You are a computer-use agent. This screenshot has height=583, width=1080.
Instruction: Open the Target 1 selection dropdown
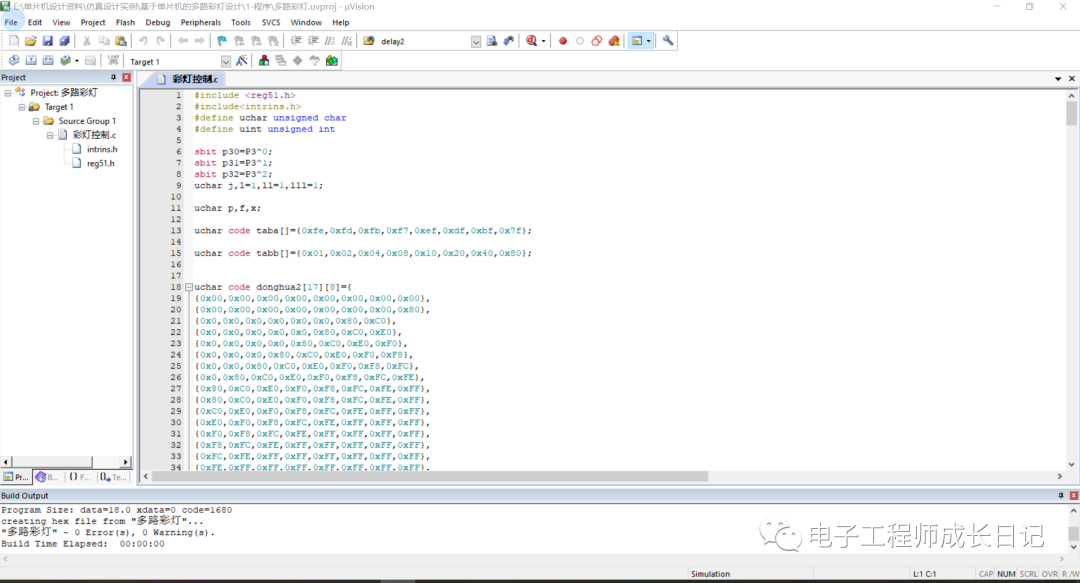pos(225,61)
